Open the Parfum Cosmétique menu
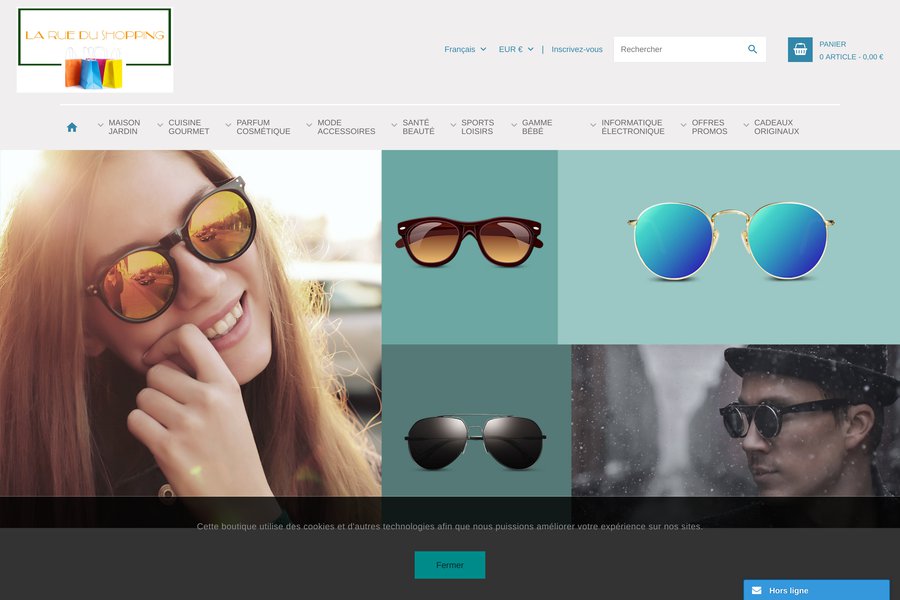Image resolution: width=900 pixels, height=600 pixels. click(x=263, y=127)
